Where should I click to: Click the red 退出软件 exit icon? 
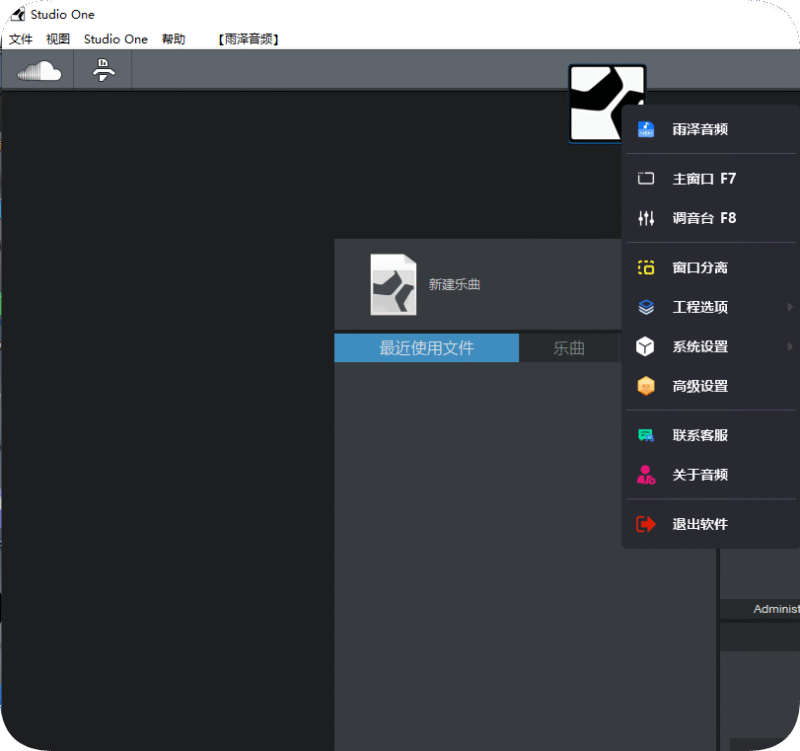coord(646,523)
